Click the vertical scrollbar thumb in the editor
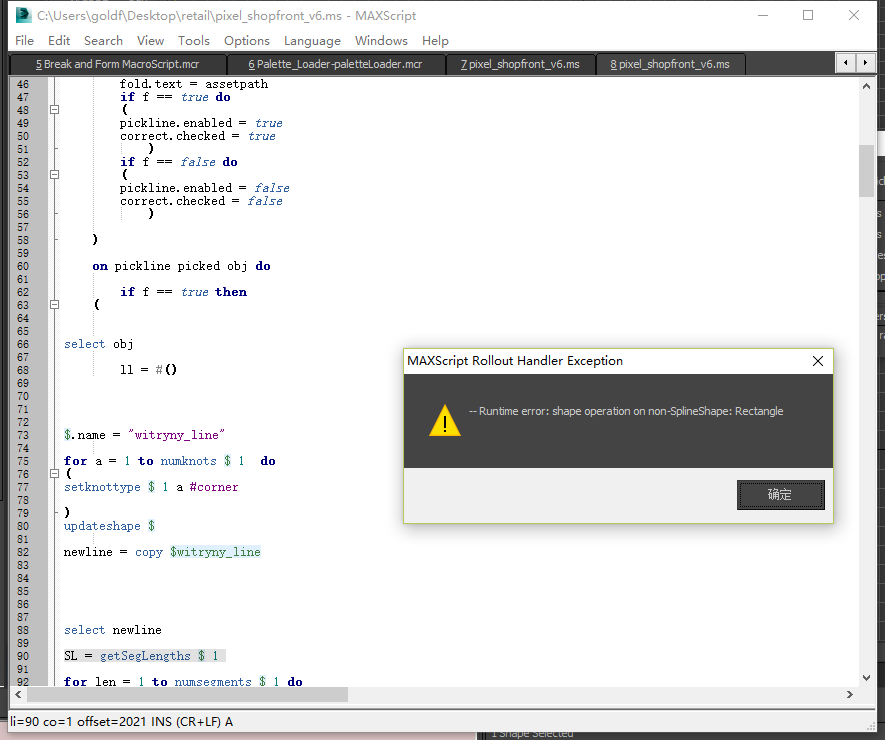Screen dimensions: 885x740 [866, 170]
